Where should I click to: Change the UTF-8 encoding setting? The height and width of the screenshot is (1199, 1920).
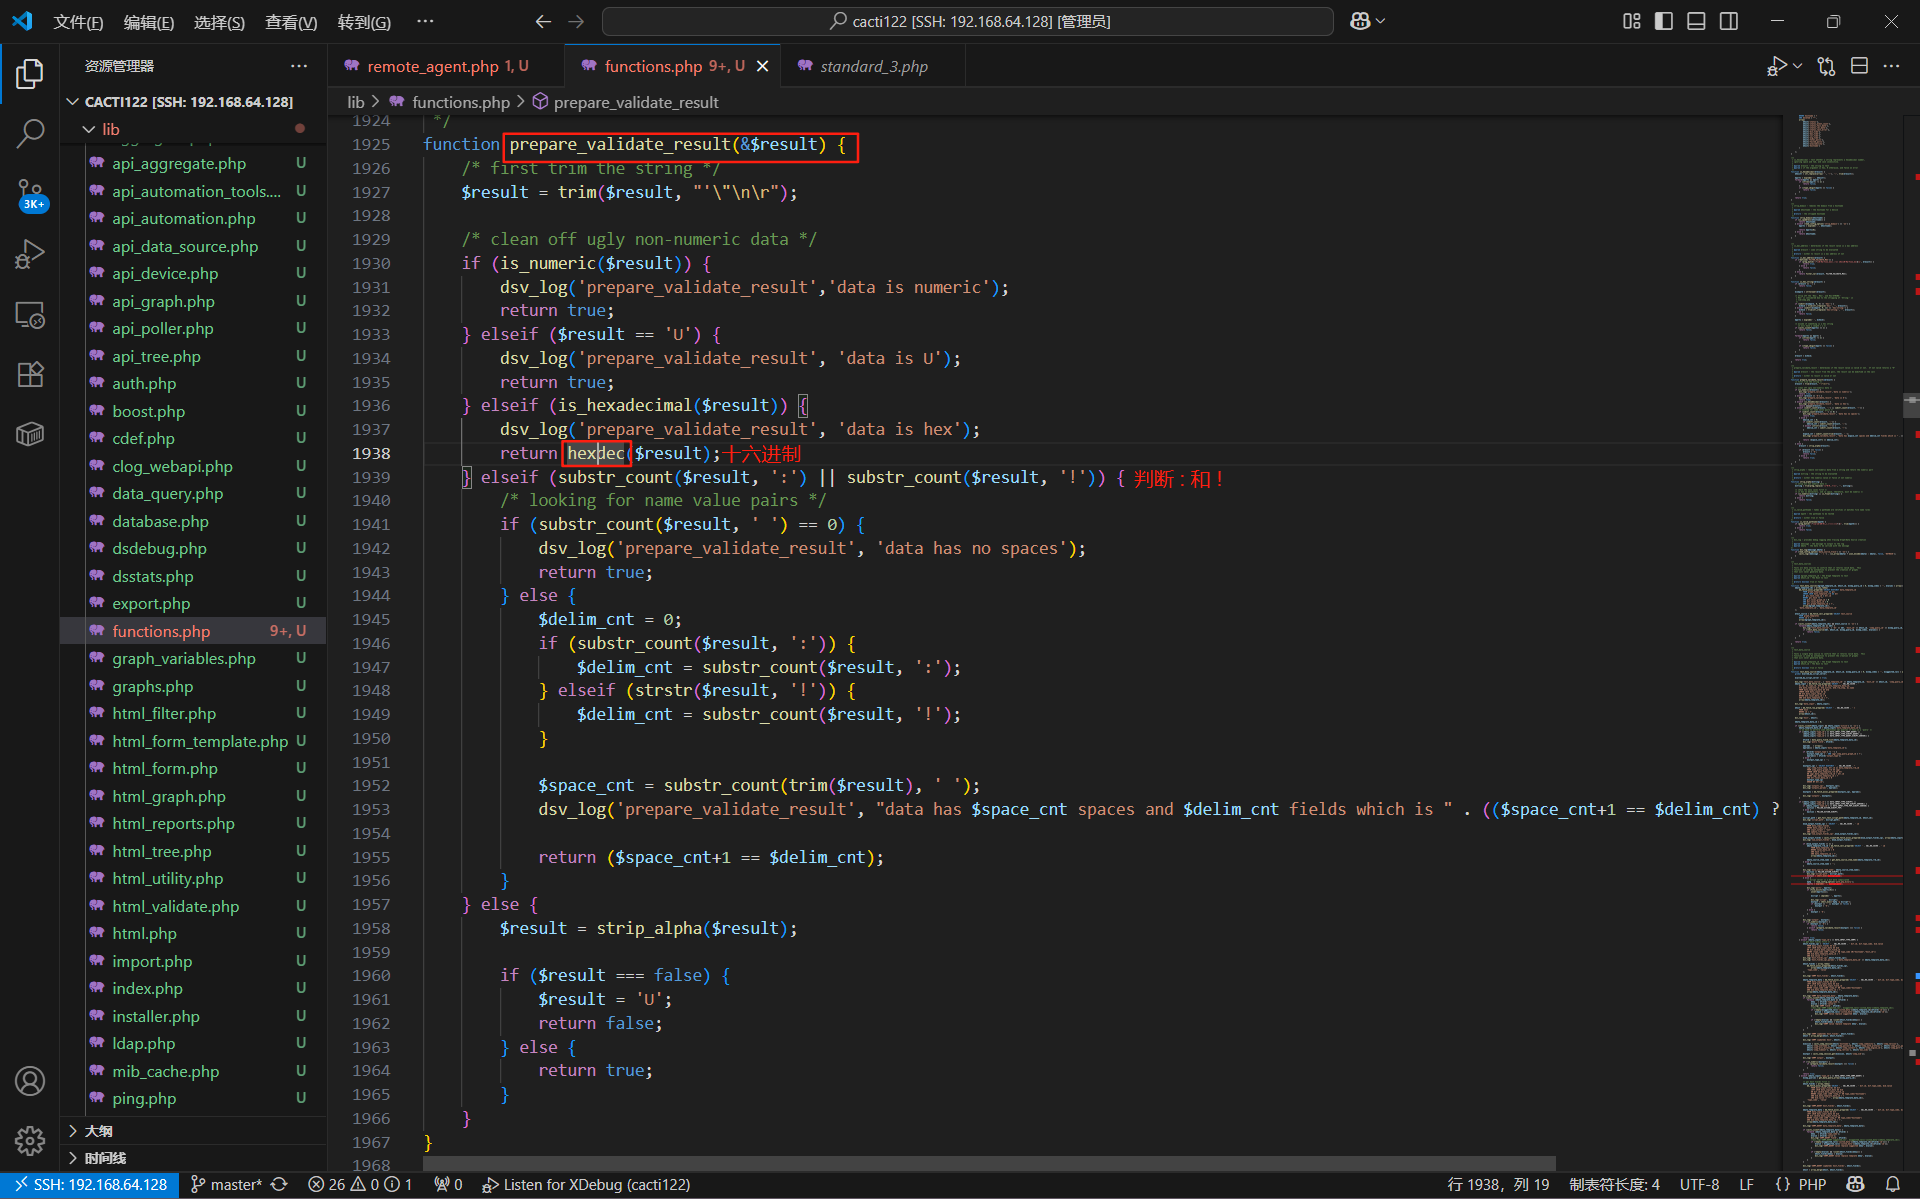pyautogui.click(x=1699, y=1184)
